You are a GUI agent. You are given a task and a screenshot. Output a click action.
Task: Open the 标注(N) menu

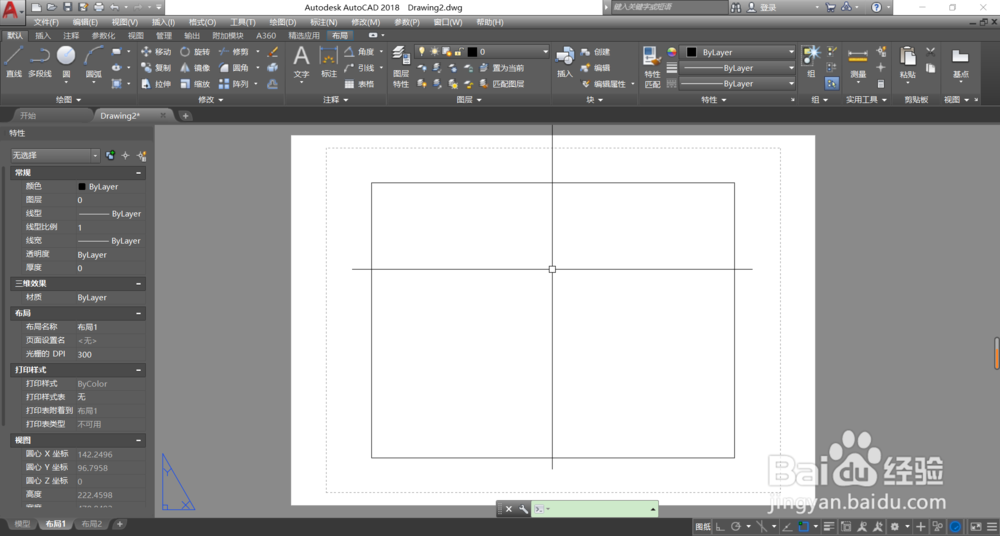324,22
